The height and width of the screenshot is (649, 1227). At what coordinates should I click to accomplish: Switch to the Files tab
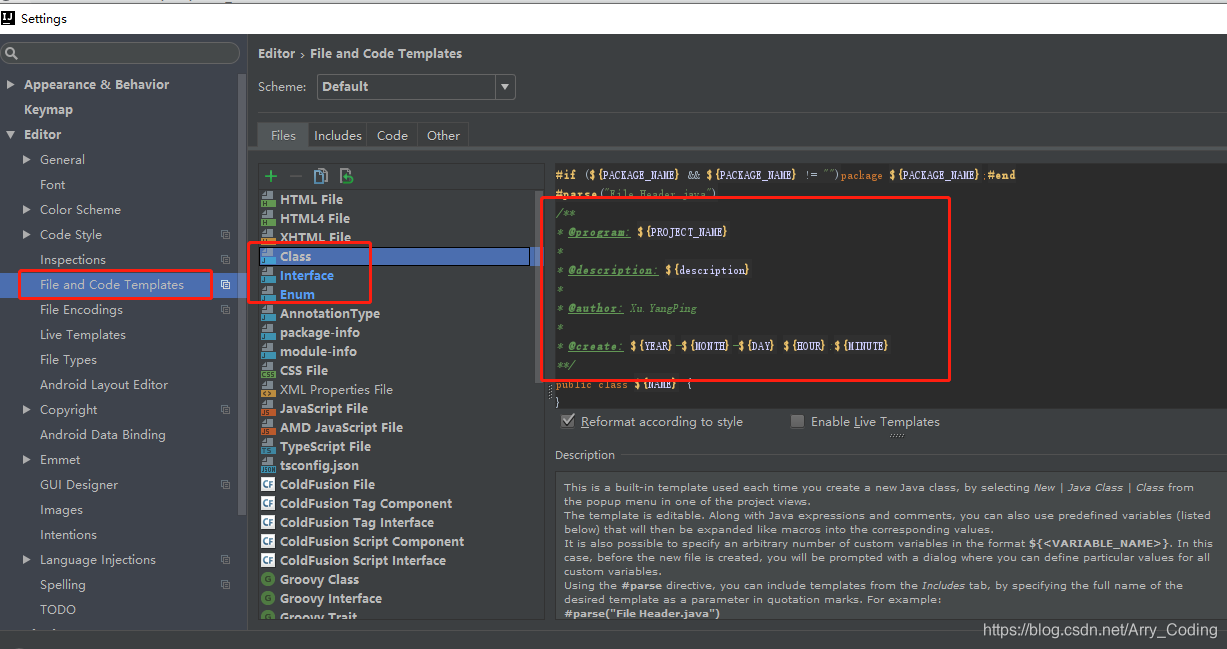(283, 135)
